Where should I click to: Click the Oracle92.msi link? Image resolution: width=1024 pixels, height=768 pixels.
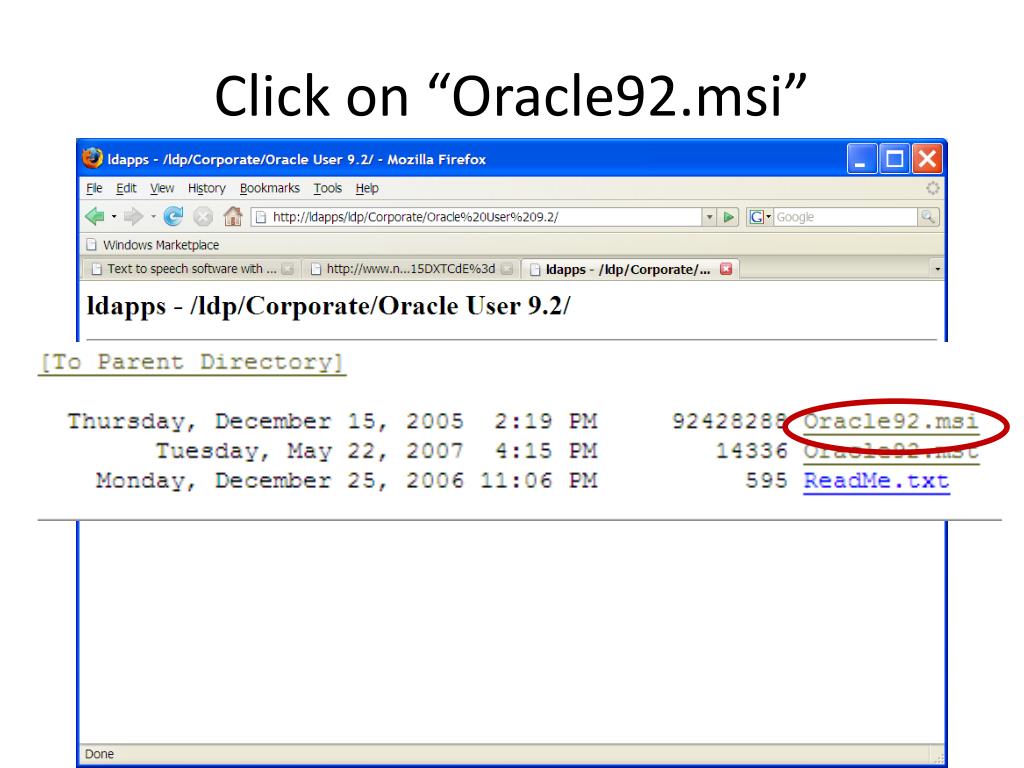point(890,421)
